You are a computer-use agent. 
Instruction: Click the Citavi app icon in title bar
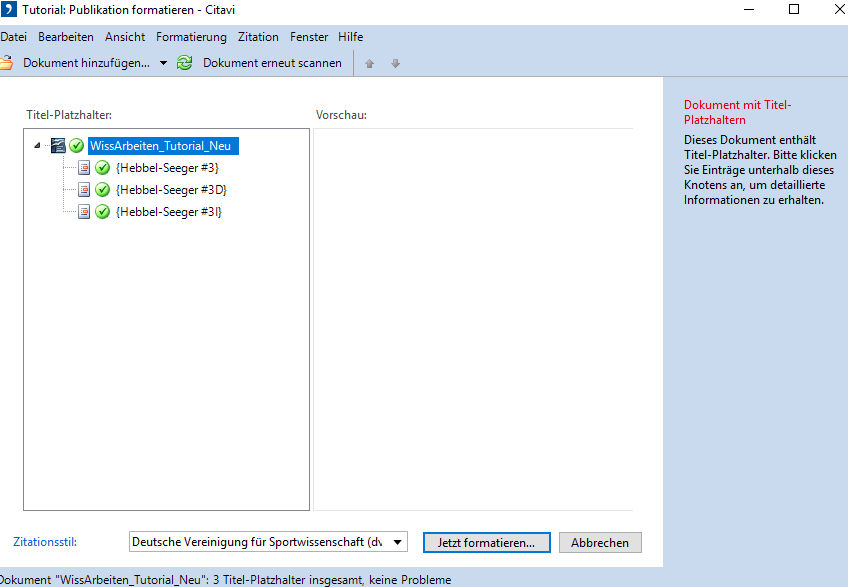(x=8, y=9)
